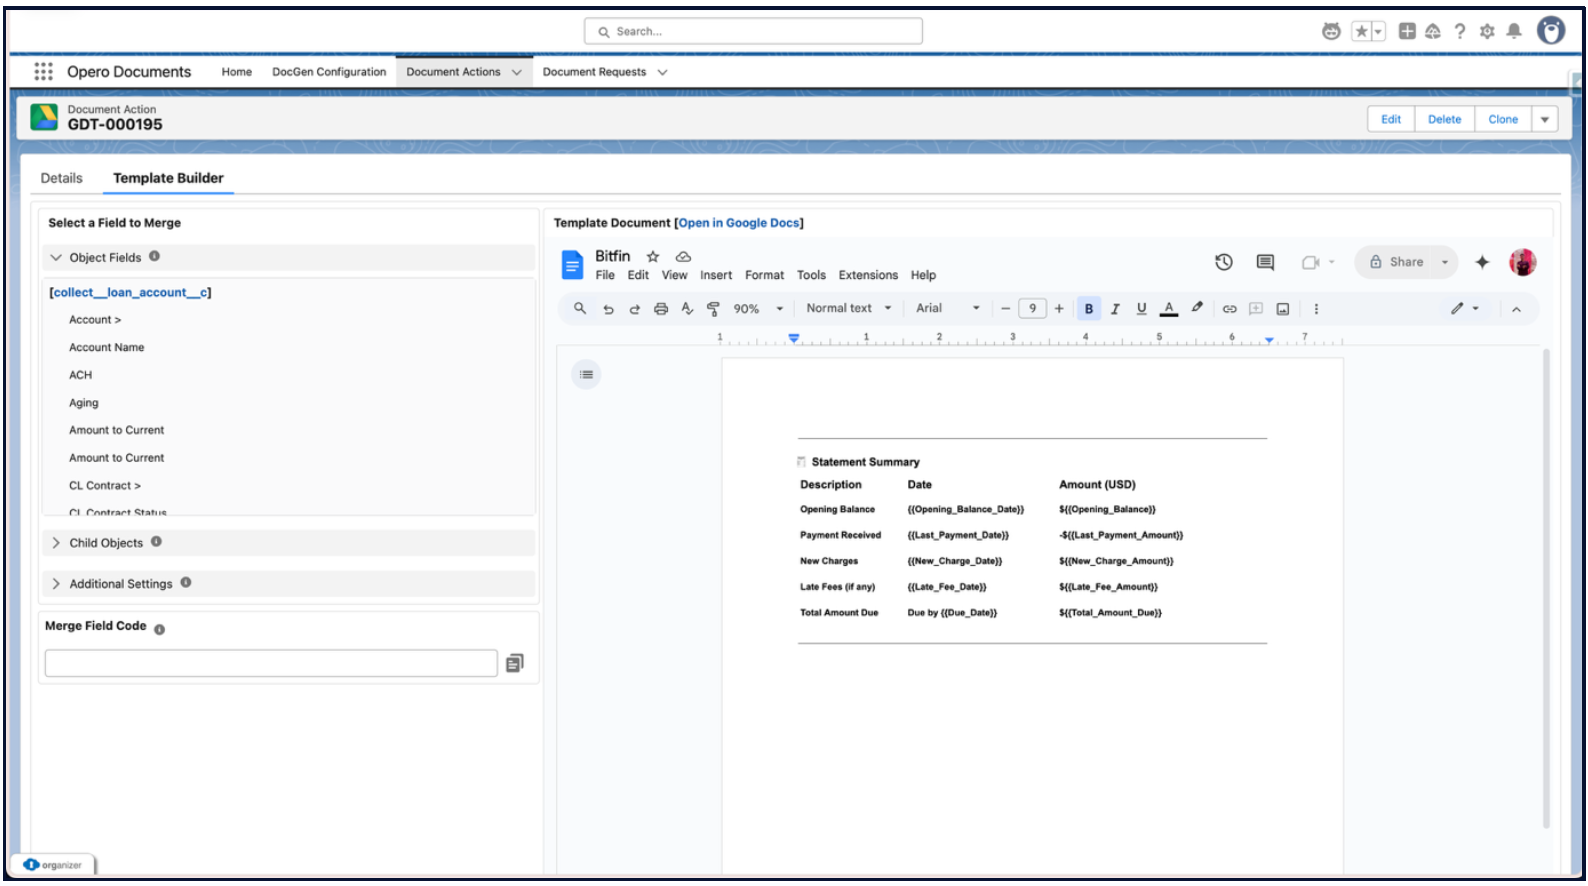Image resolution: width=1588 pixels, height=886 pixels.
Task: Open the Open in Google Docs link
Action: coord(739,223)
